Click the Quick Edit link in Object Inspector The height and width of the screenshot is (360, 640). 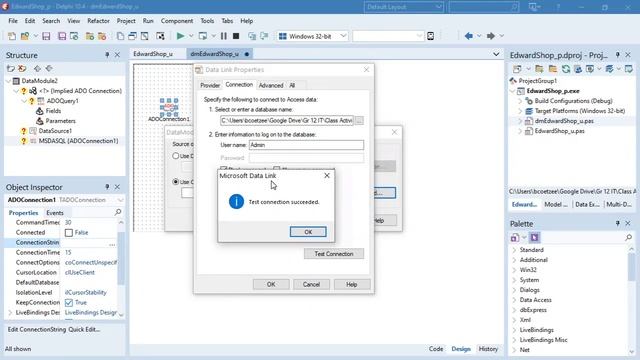(84, 329)
